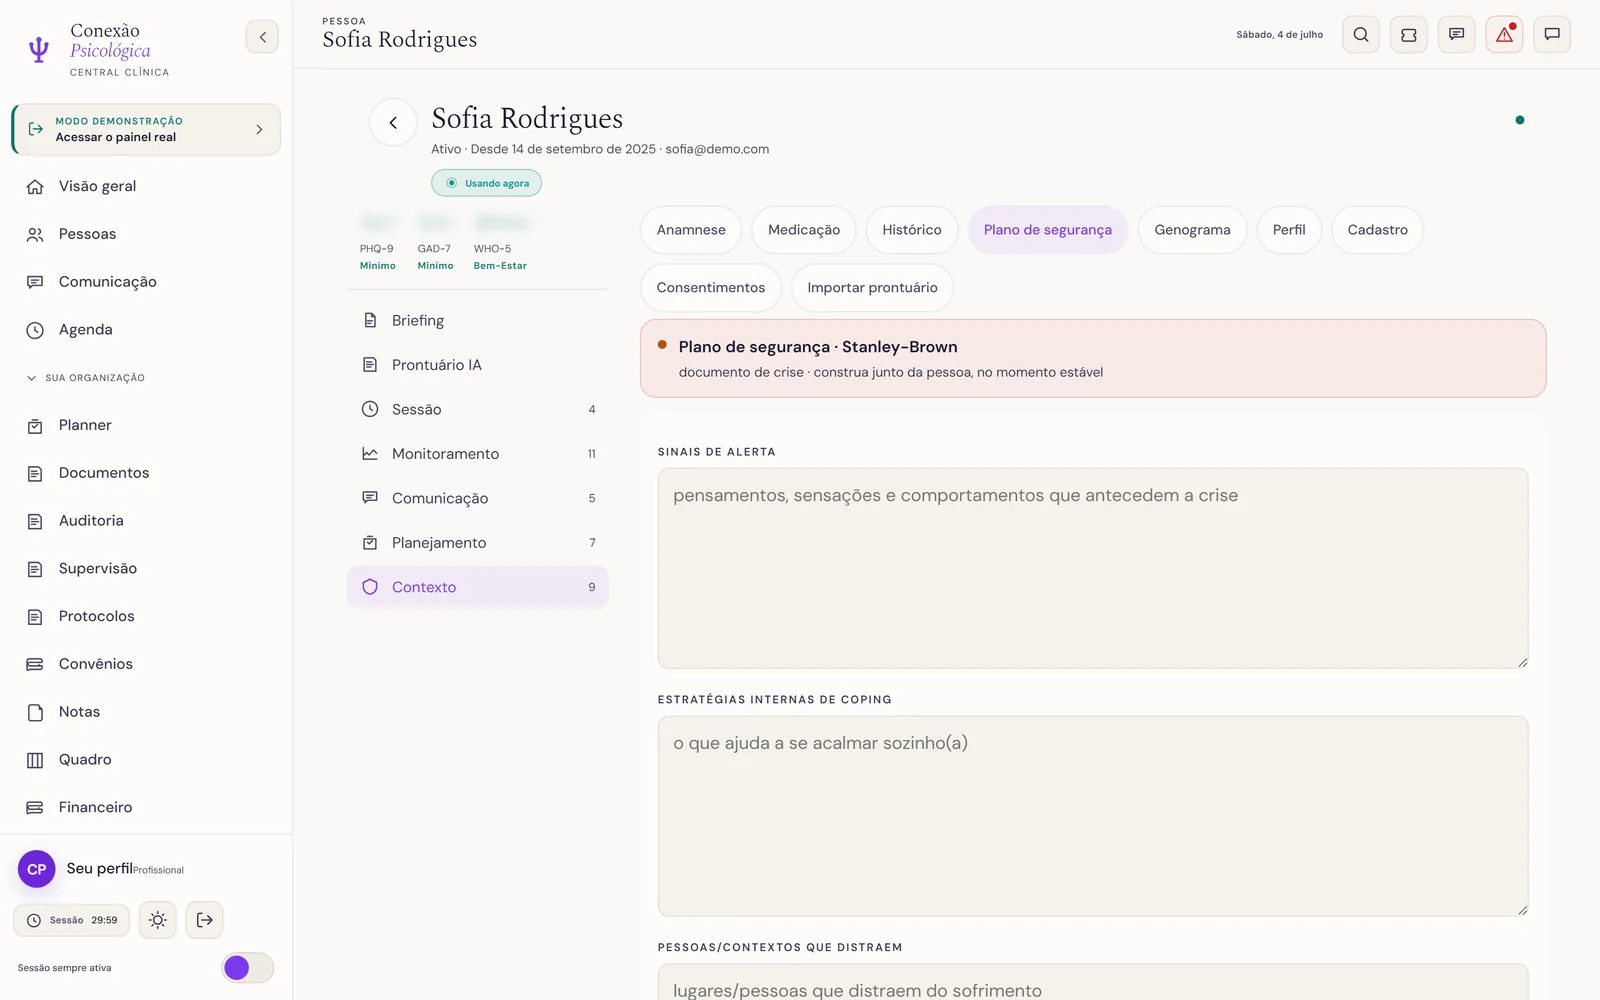
Task: Collapse the Sua Organização section
Action: coord(86,378)
